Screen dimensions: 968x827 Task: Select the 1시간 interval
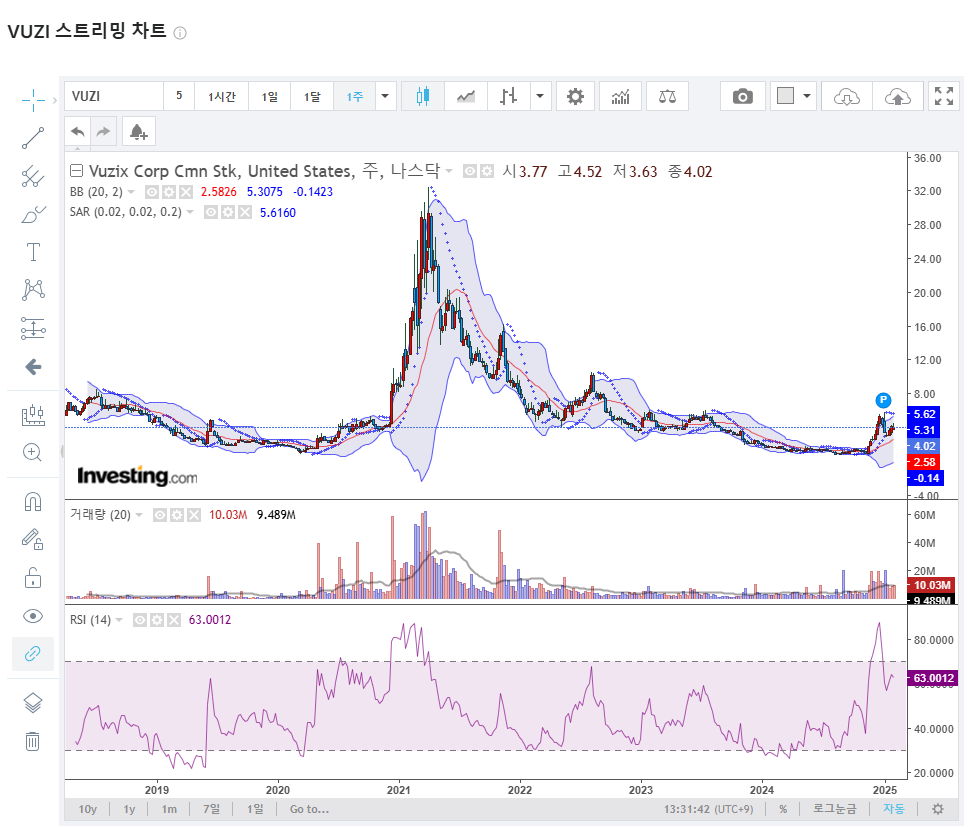pyautogui.click(x=222, y=96)
